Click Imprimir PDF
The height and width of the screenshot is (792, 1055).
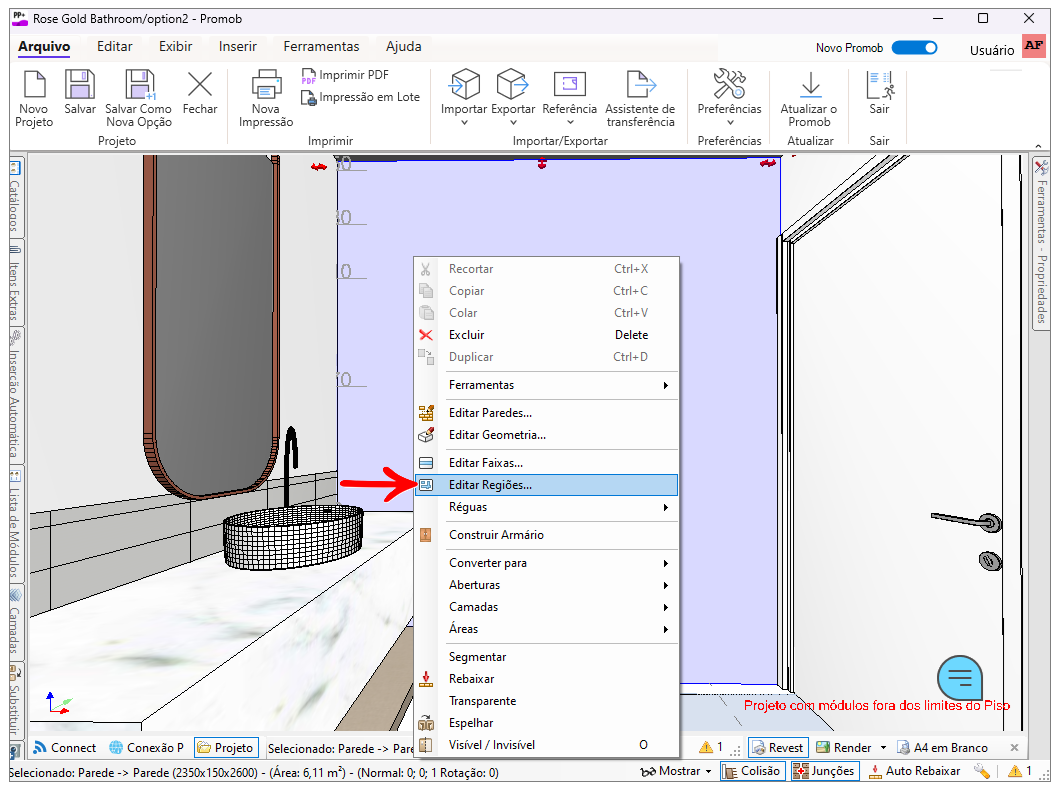[x=345, y=75]
